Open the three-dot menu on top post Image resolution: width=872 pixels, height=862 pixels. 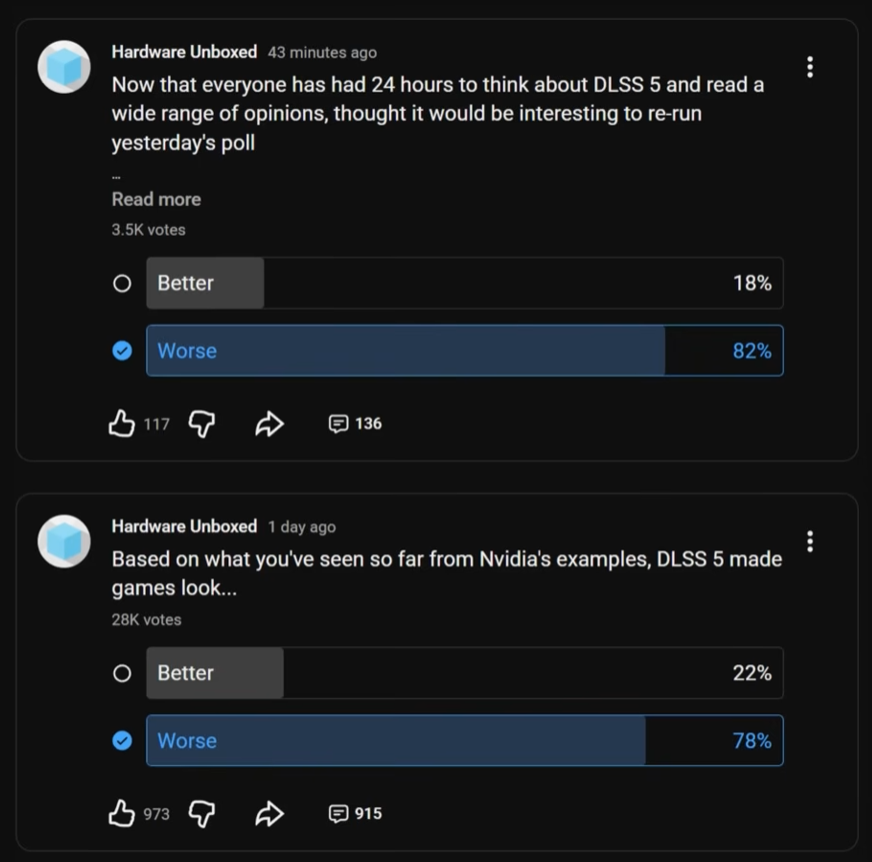click(809, 67)
